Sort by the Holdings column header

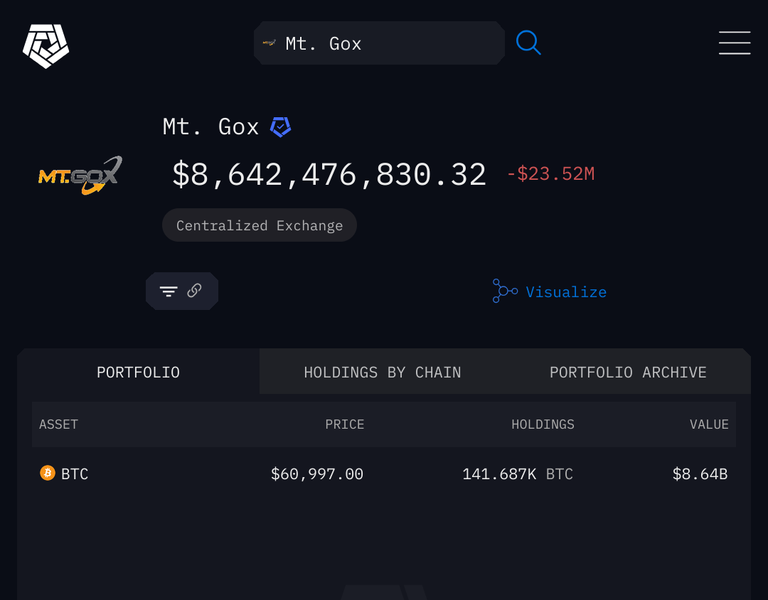point(543,424)
